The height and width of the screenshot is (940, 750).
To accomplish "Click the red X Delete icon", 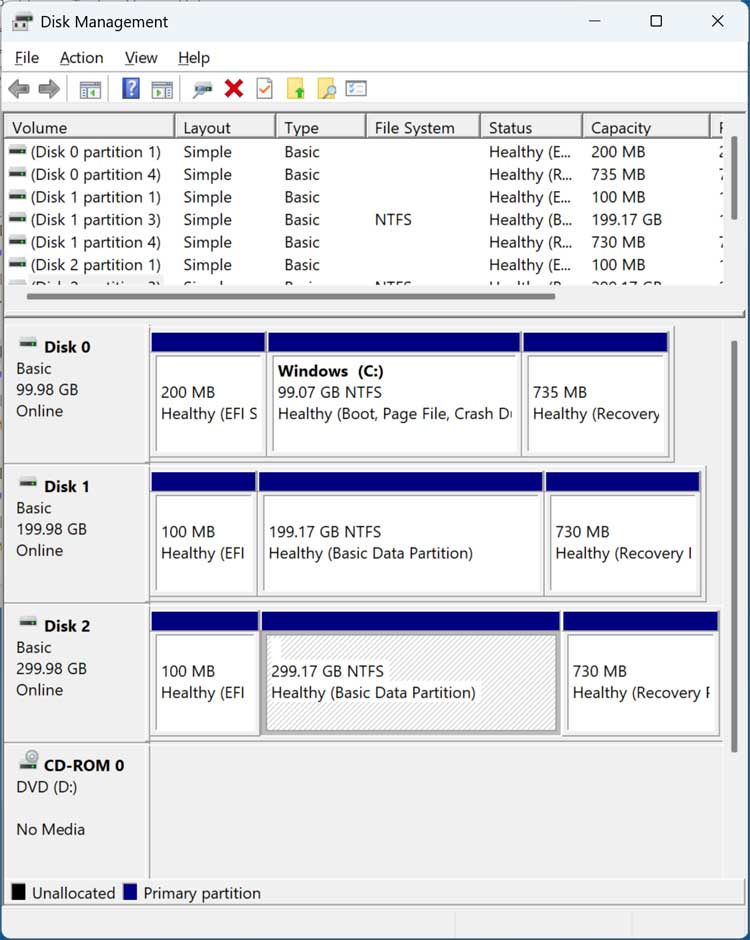I will pos(234,89).
